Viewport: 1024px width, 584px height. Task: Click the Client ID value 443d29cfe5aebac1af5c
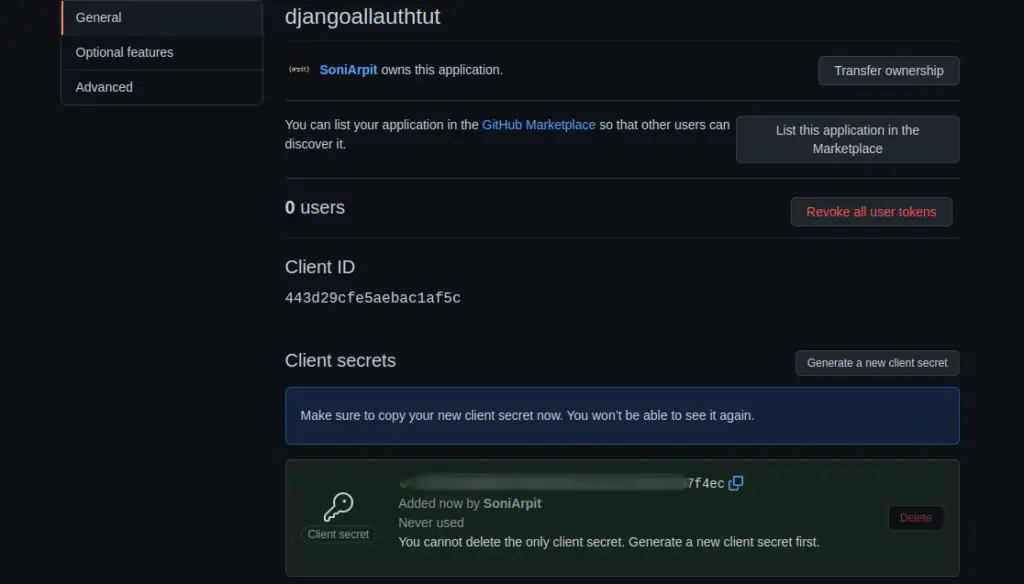(373, 298)
